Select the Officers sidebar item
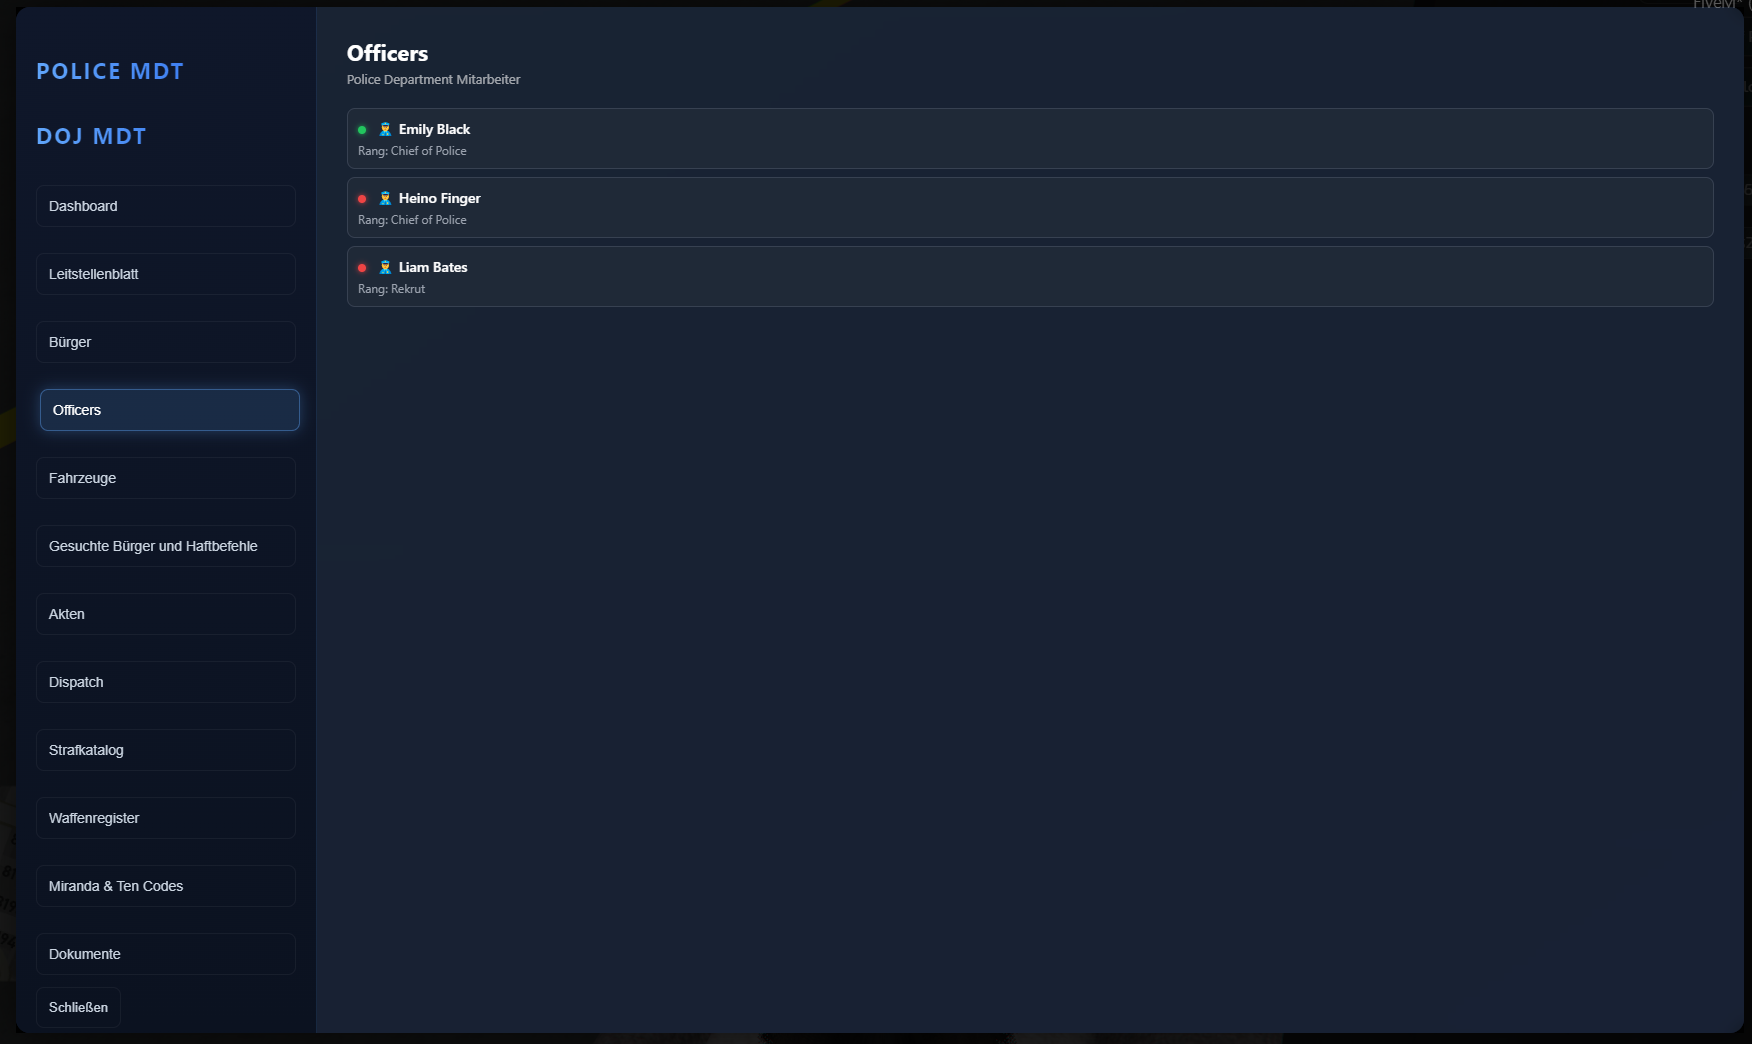This screenshot has height=1044, width=1752. pyautogui.click(x=170, y=410)
